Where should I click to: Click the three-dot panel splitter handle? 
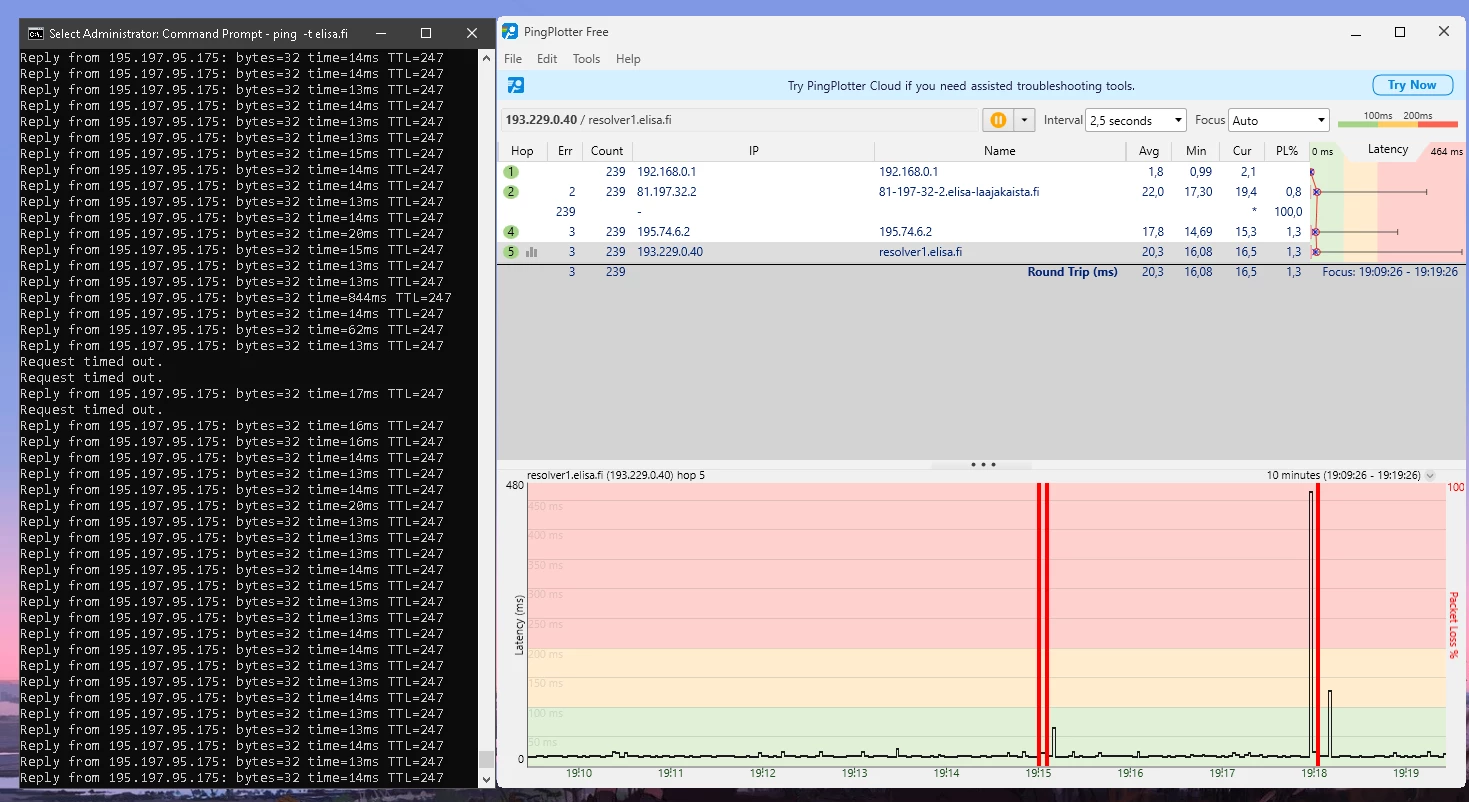point(983,465)
